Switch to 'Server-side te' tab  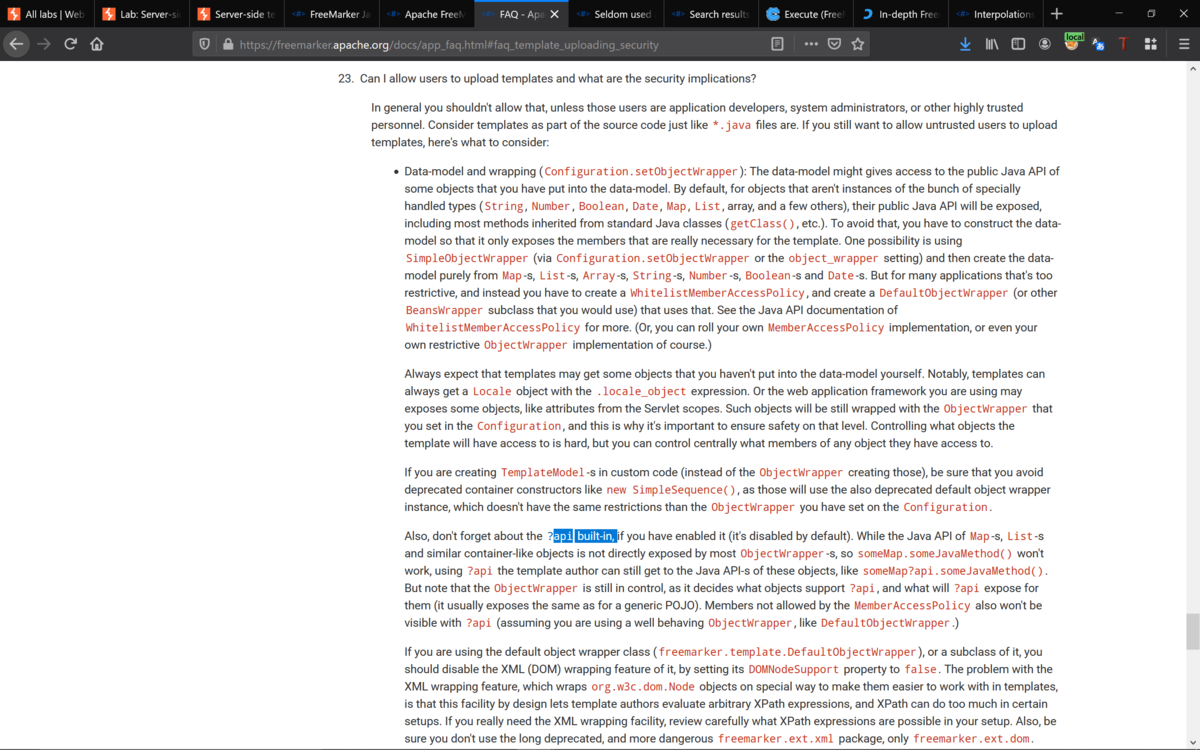235,14
